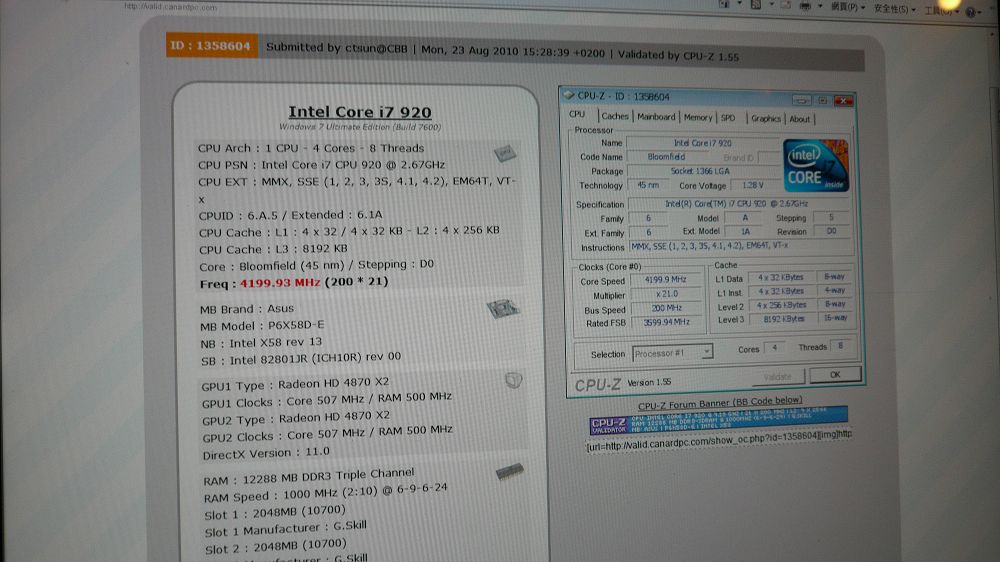The width and height of the screenshot is (1000, 562).
Task: Click 'Version 1.55' label in CPU-Z footer
Action: [x=649, y=382]
